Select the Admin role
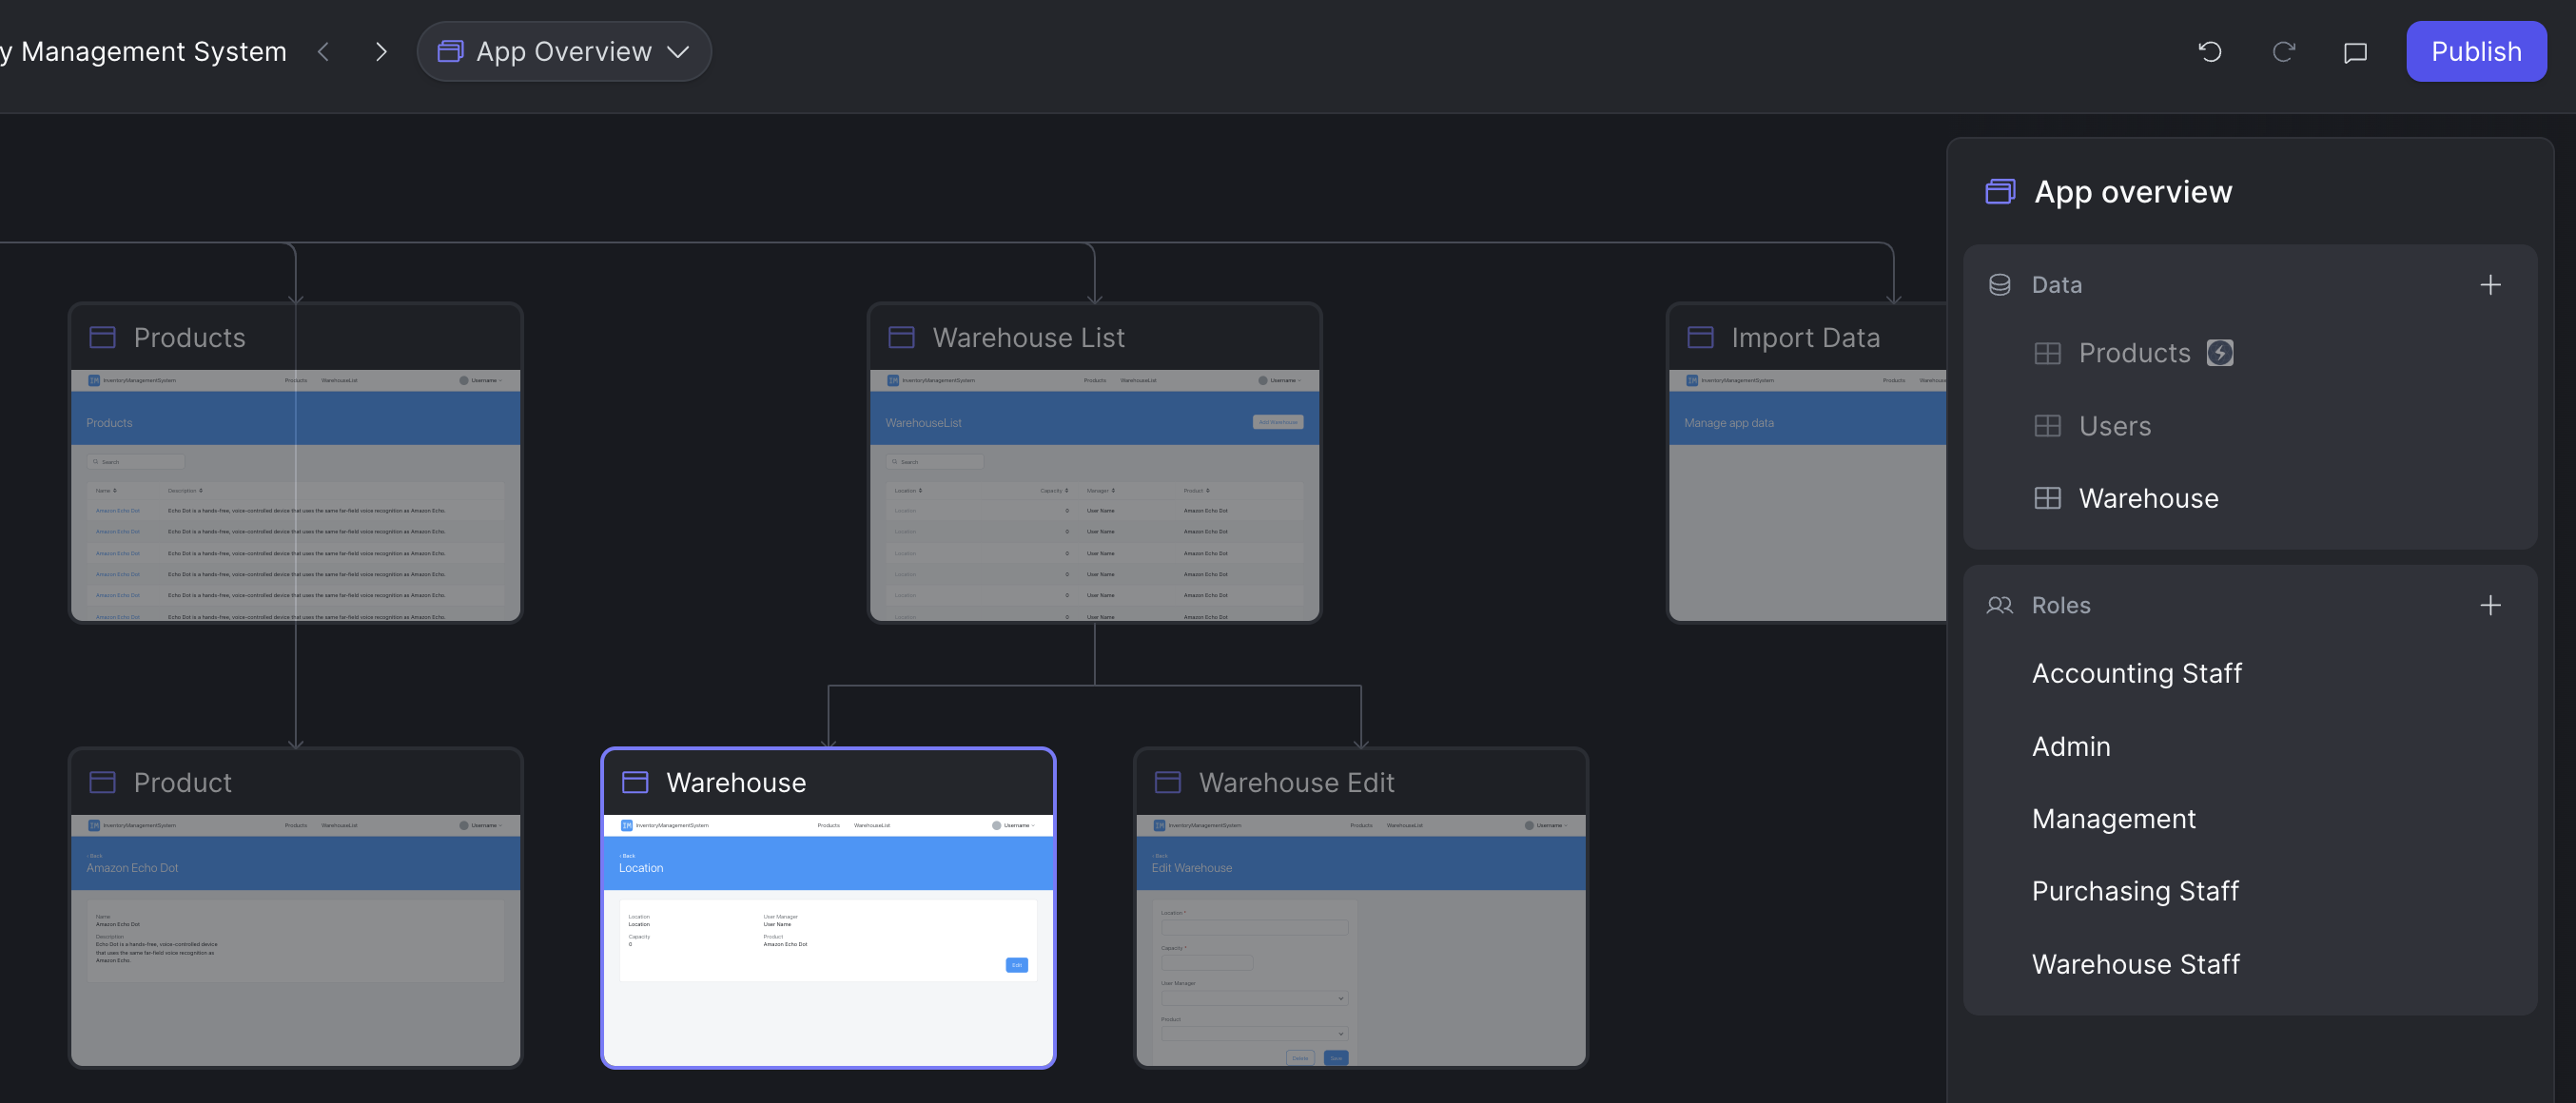Image resolution: width=2576 pixels, height=1103 pixels. (2071, 746)
